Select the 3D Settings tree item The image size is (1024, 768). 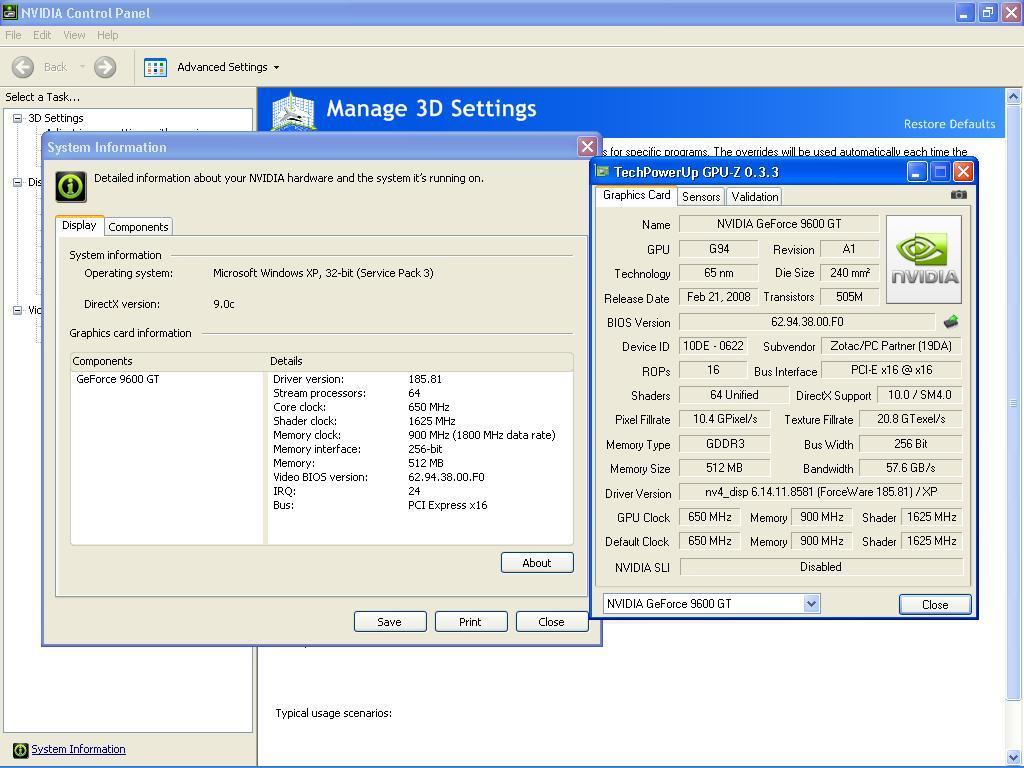point(56,118)
